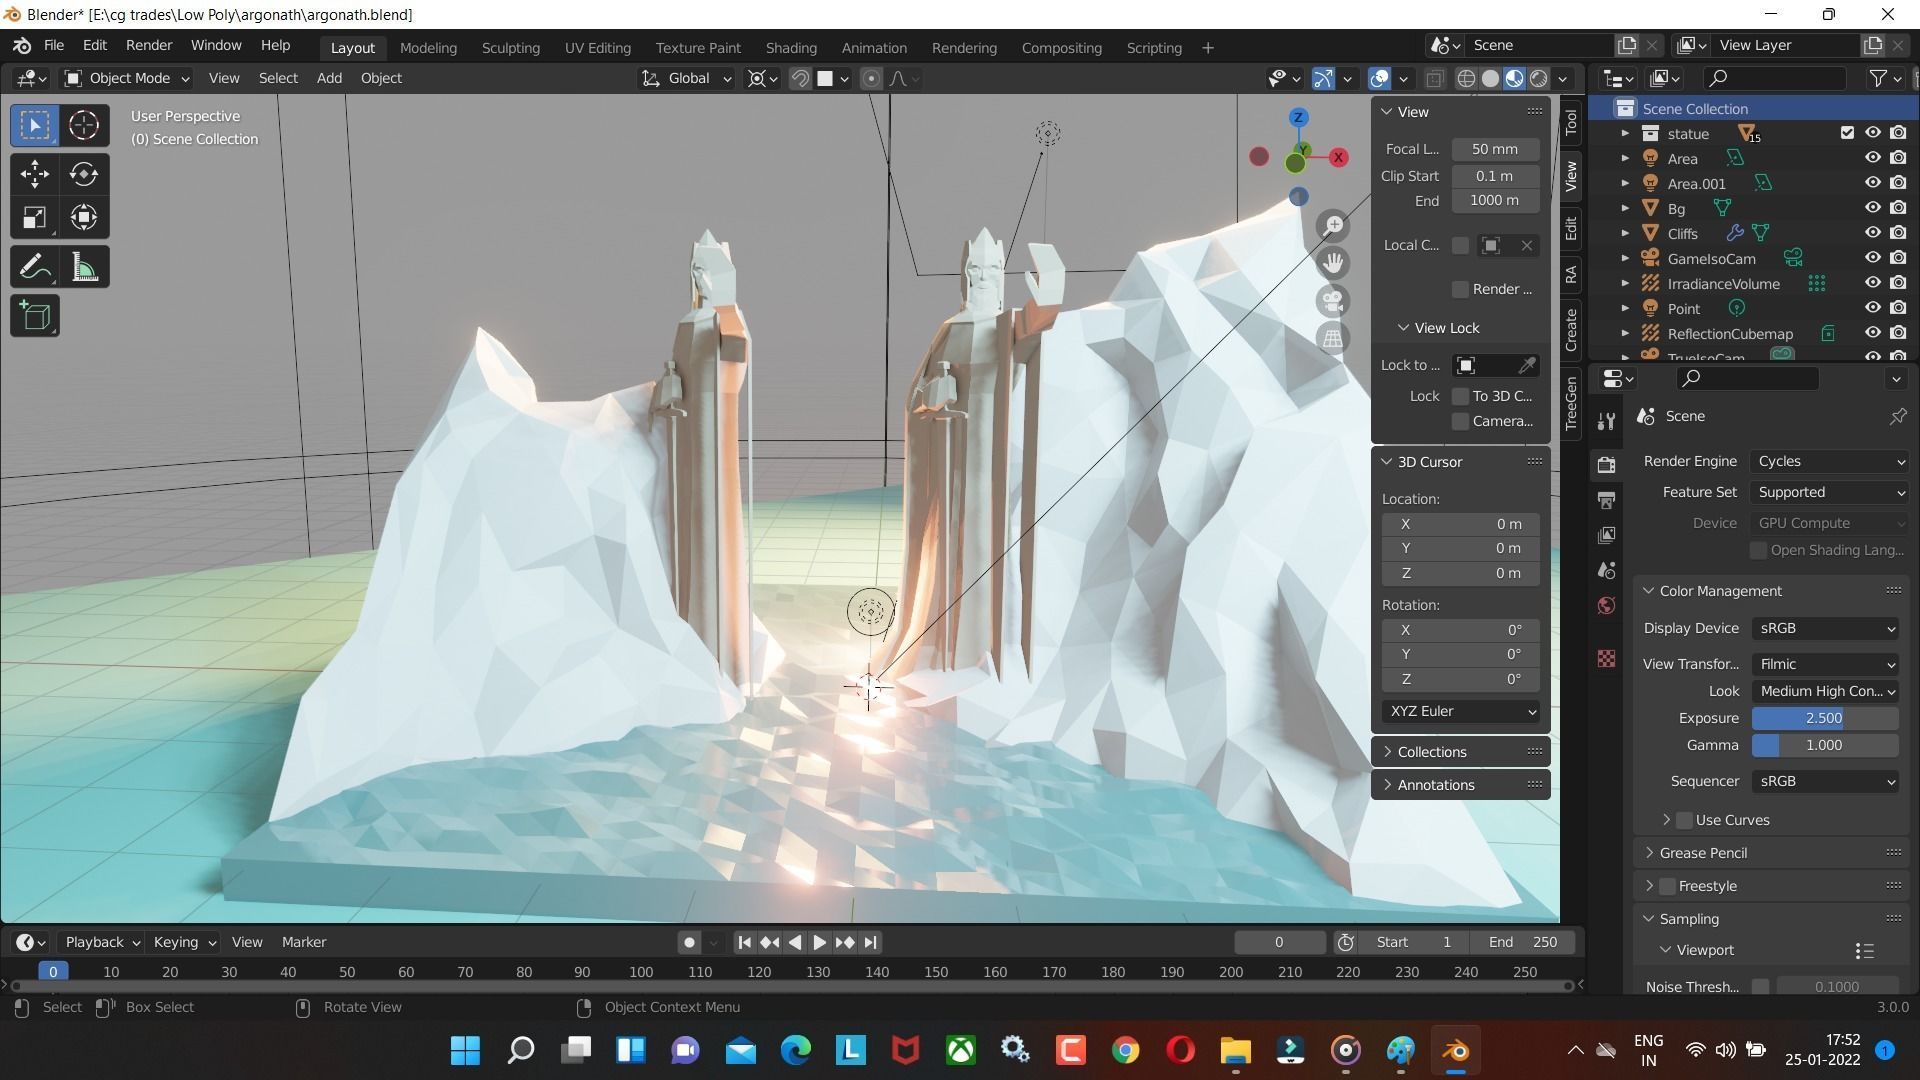Click the pan view hand icon
1920x1080 pixels.
click(x=1333, y=263)
